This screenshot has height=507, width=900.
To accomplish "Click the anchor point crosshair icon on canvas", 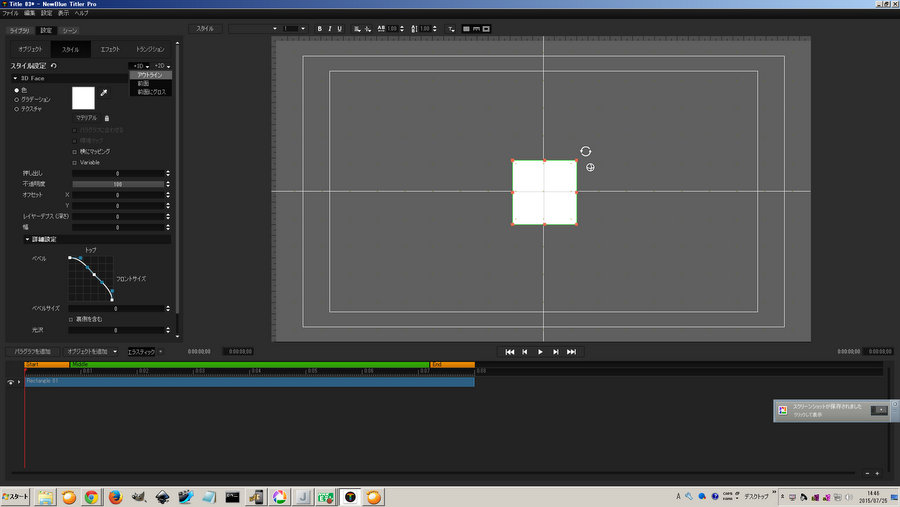I will 590,167.
